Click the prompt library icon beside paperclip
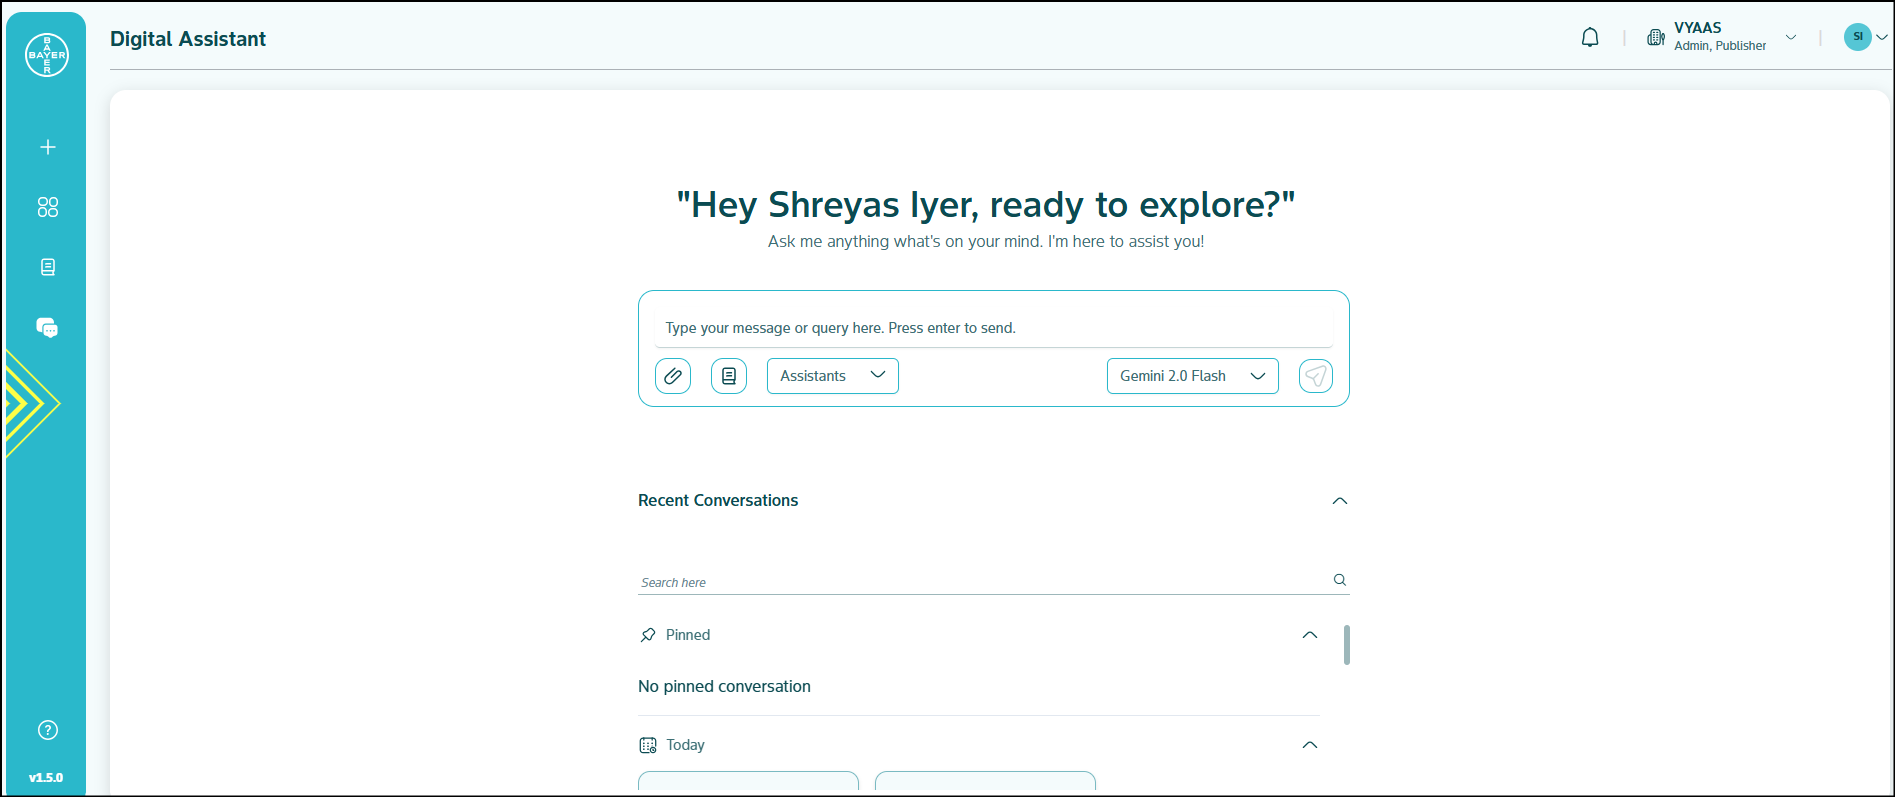 point(729,376)
